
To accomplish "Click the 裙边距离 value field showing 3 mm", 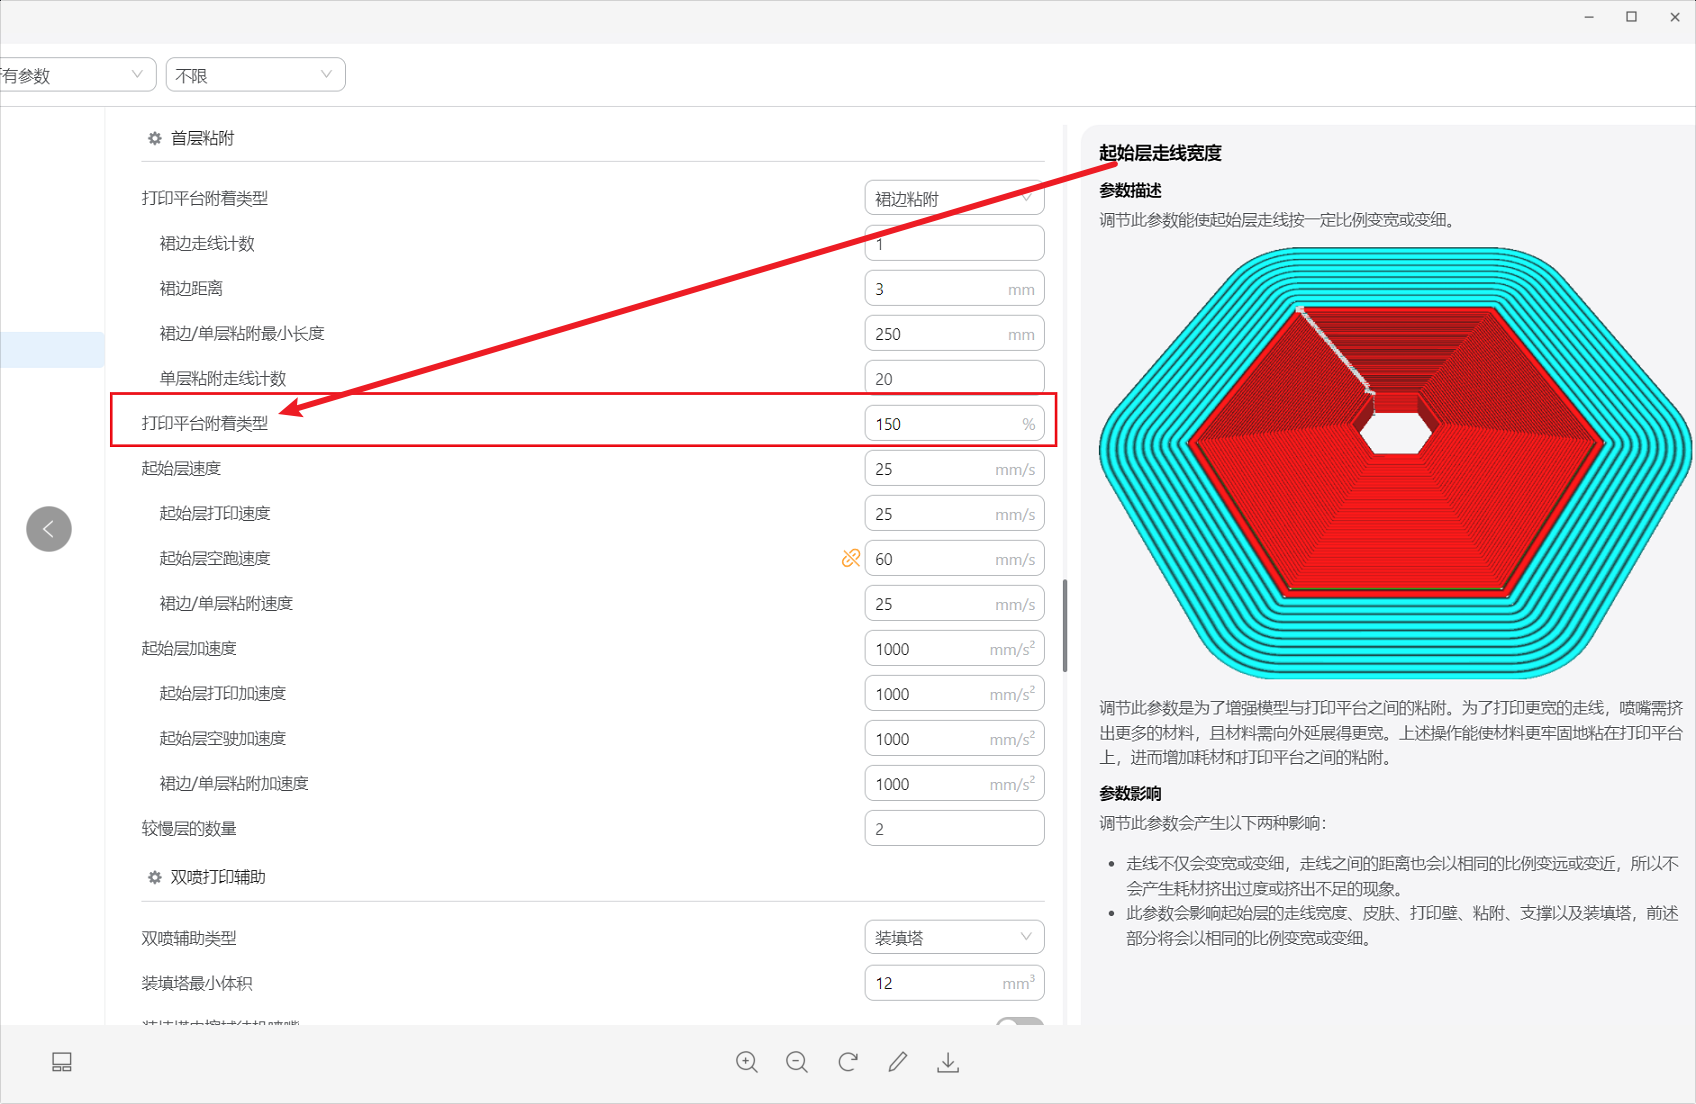I will coord(953,288).
